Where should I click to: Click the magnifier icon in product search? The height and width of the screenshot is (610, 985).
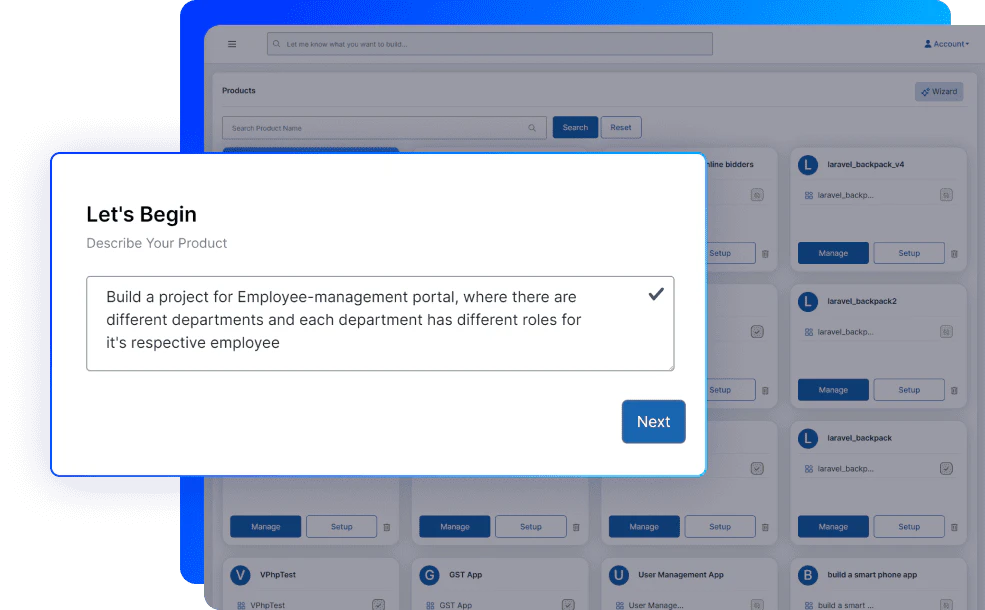click(532, 128)
